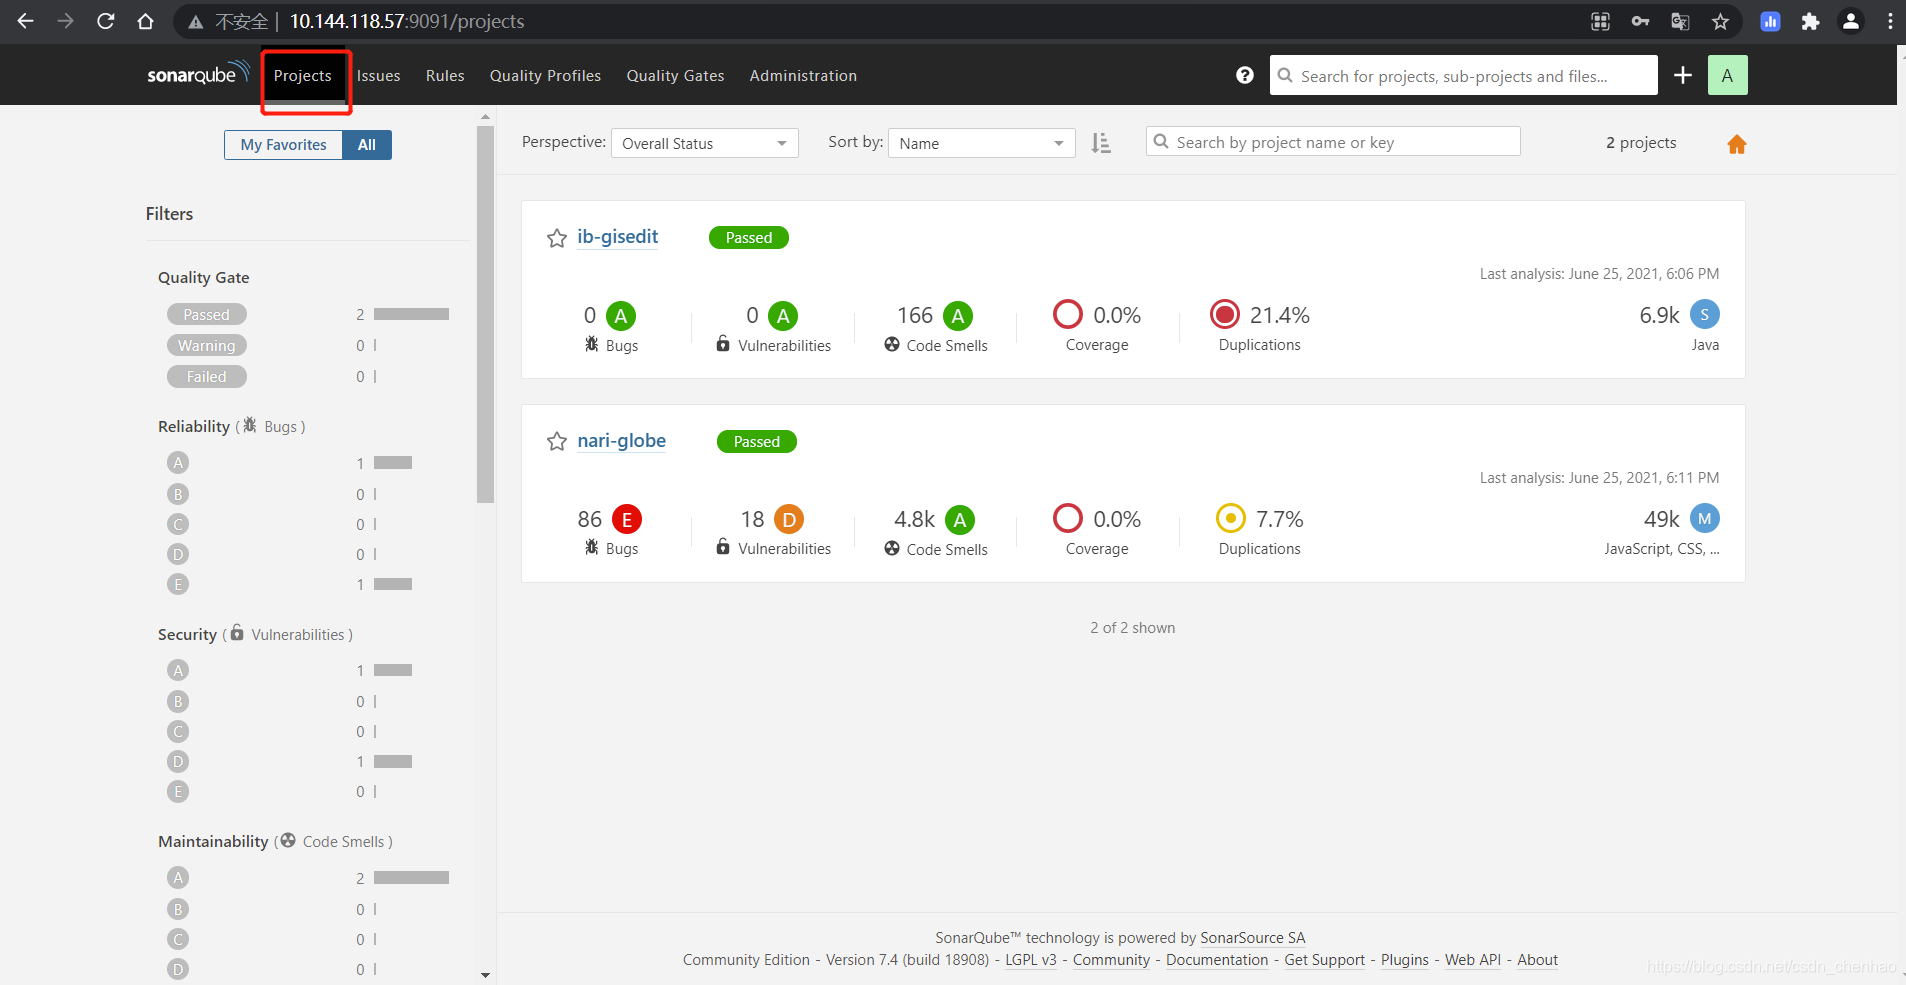
Task: Open the Quality Profiles tab
Action: coord(545,75)
